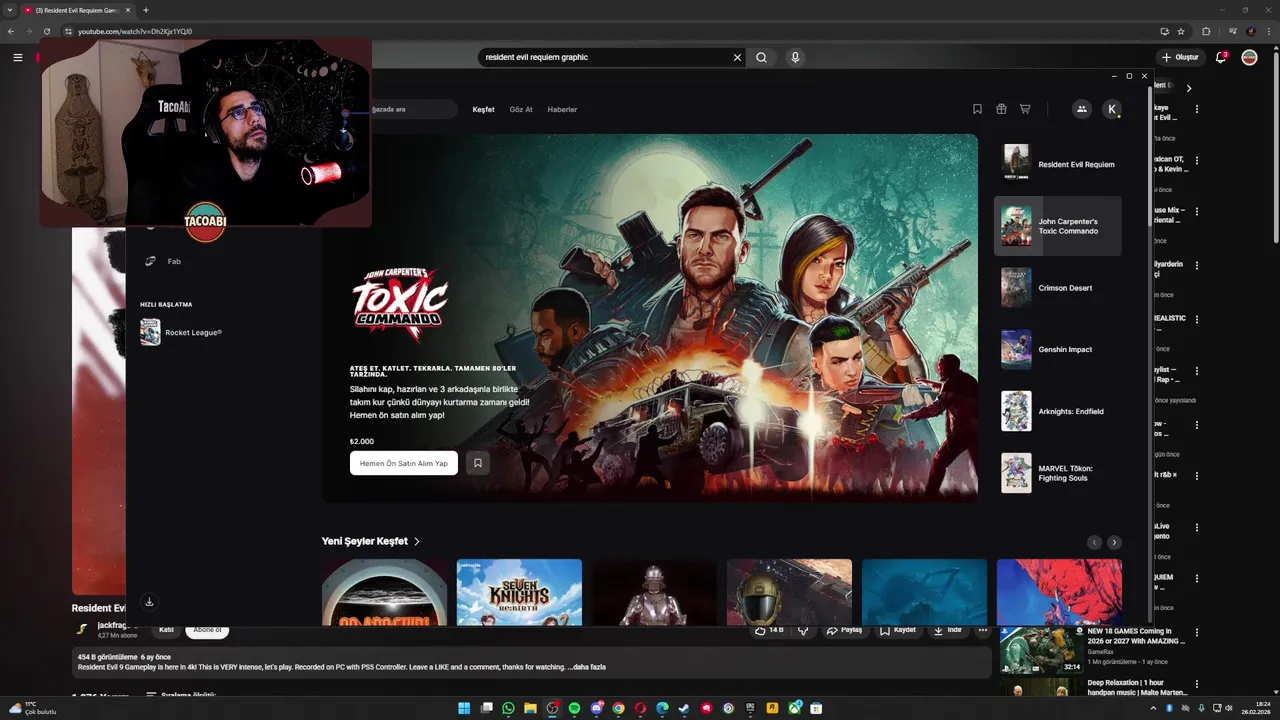Add Toxic Commando to wishlist bookmark

pos(478,463)
